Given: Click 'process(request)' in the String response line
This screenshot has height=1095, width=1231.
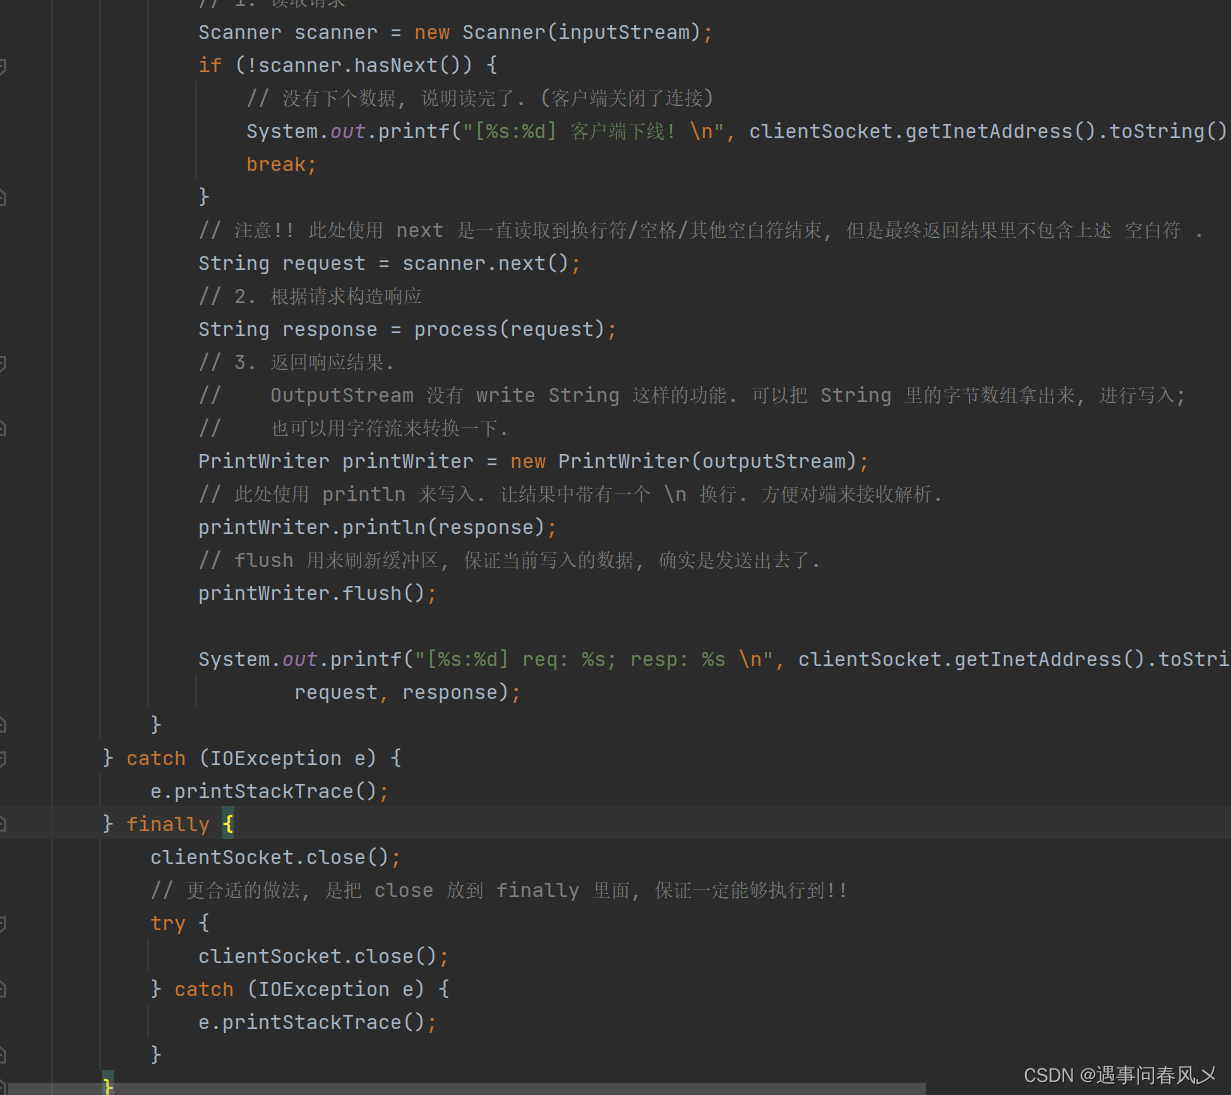Looking at the screenshot, I should point(509,330).
